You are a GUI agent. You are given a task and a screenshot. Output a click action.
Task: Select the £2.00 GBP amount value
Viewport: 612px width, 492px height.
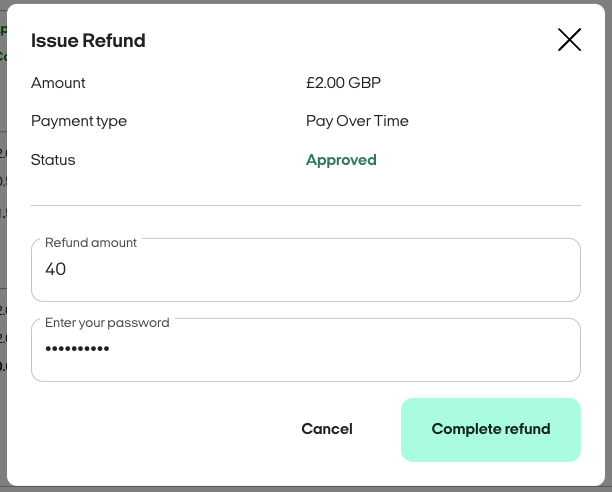coord(343,83)
